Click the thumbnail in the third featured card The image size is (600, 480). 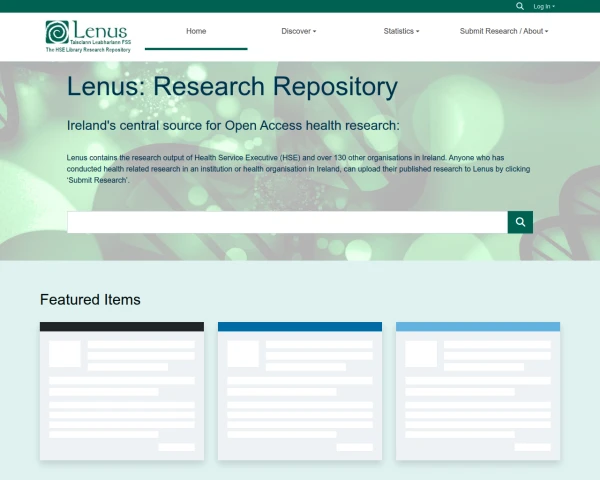tap(421, 354)
